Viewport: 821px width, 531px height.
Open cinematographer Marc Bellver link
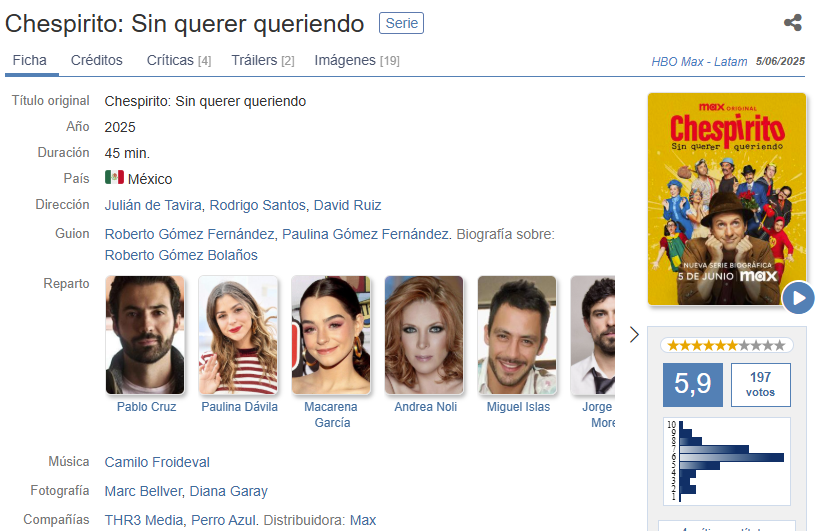(143, 491)
